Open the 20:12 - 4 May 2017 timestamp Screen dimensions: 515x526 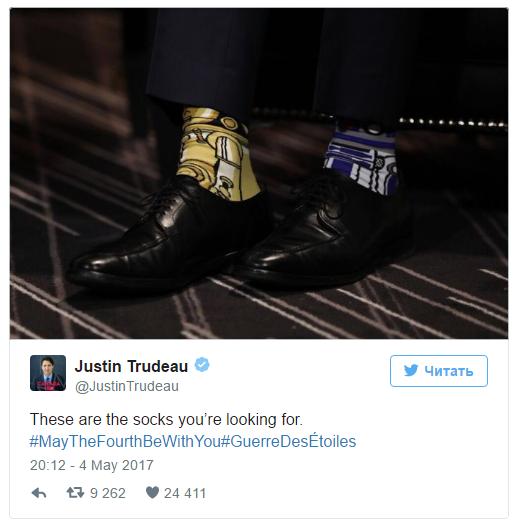[92, 465]
